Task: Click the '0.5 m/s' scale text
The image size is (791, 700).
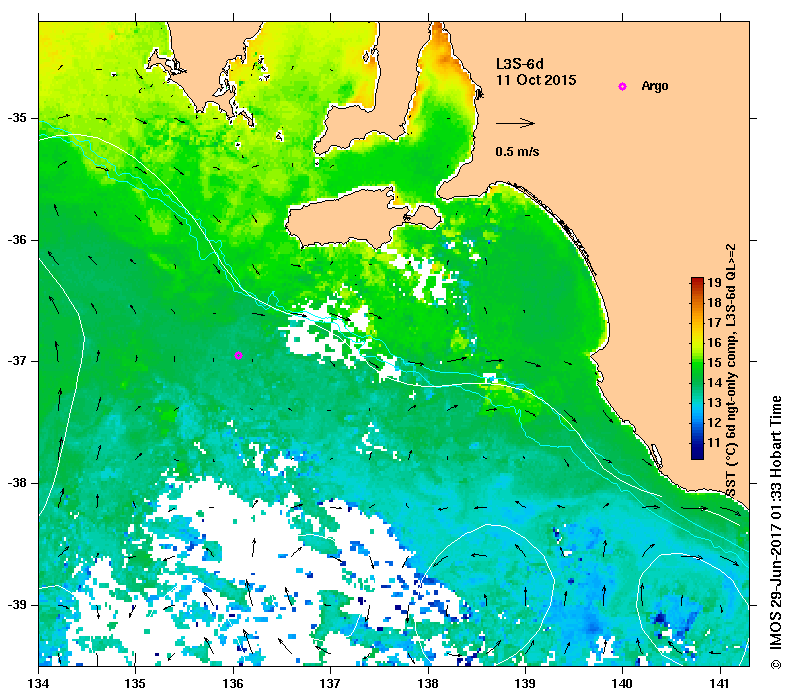Action: click(517, 151)
